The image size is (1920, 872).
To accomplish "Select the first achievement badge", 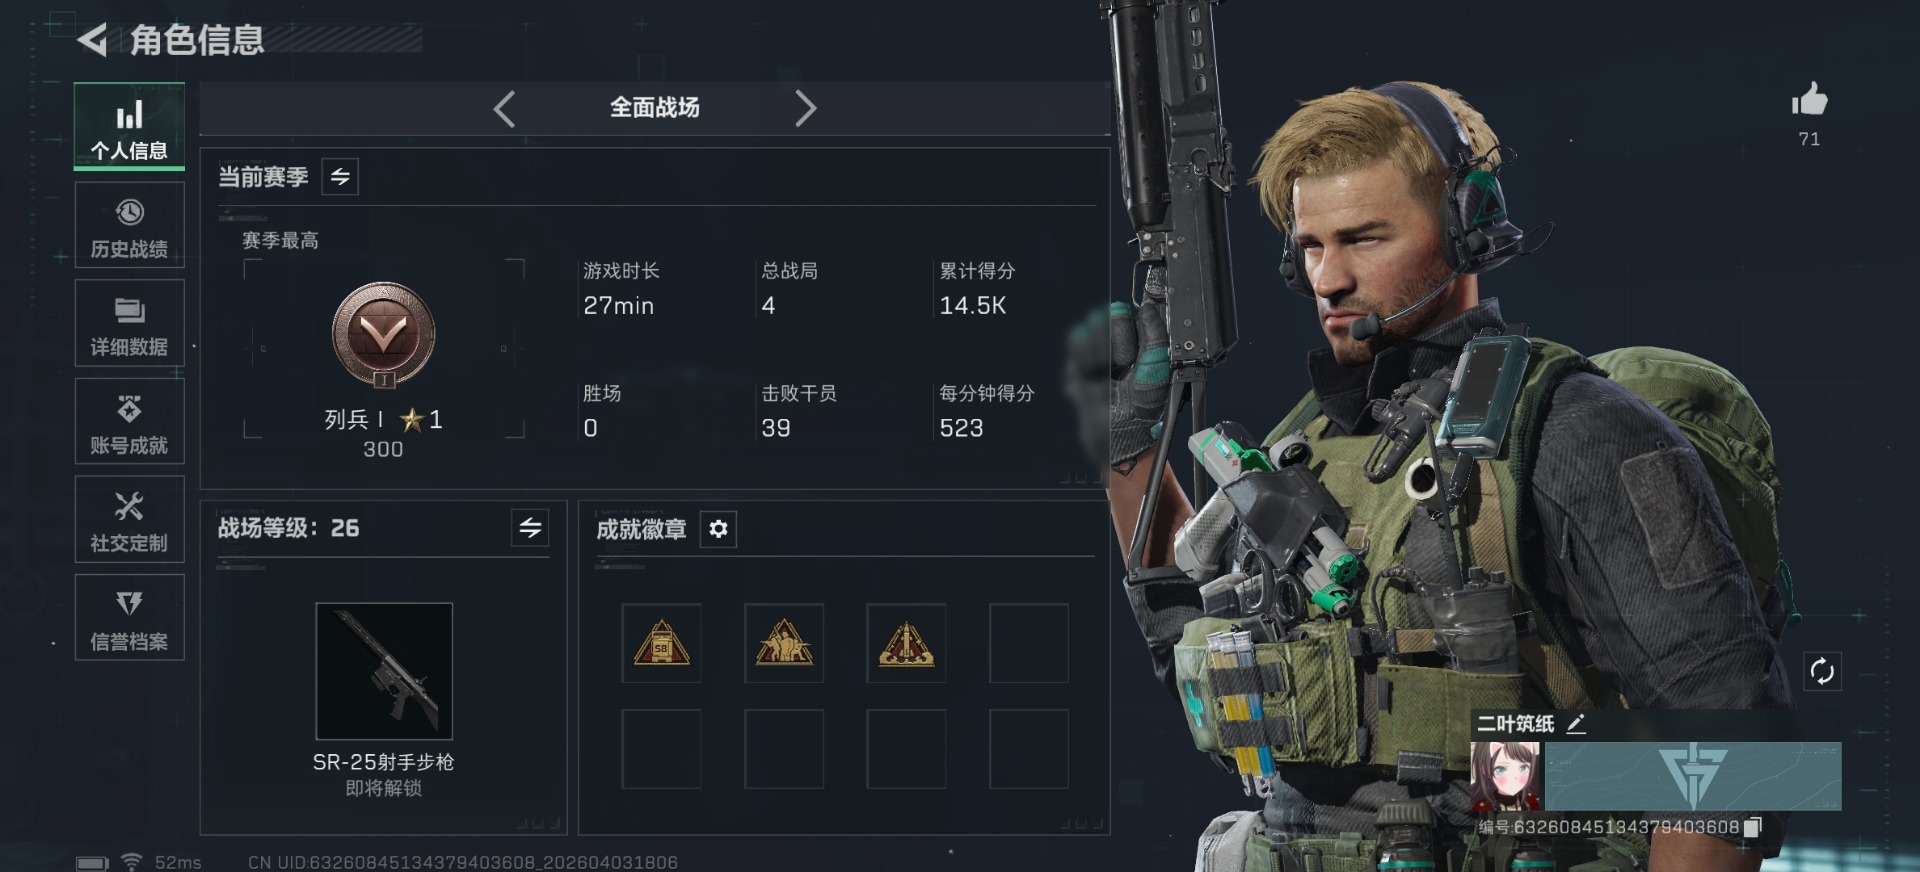I will point(661,643).
